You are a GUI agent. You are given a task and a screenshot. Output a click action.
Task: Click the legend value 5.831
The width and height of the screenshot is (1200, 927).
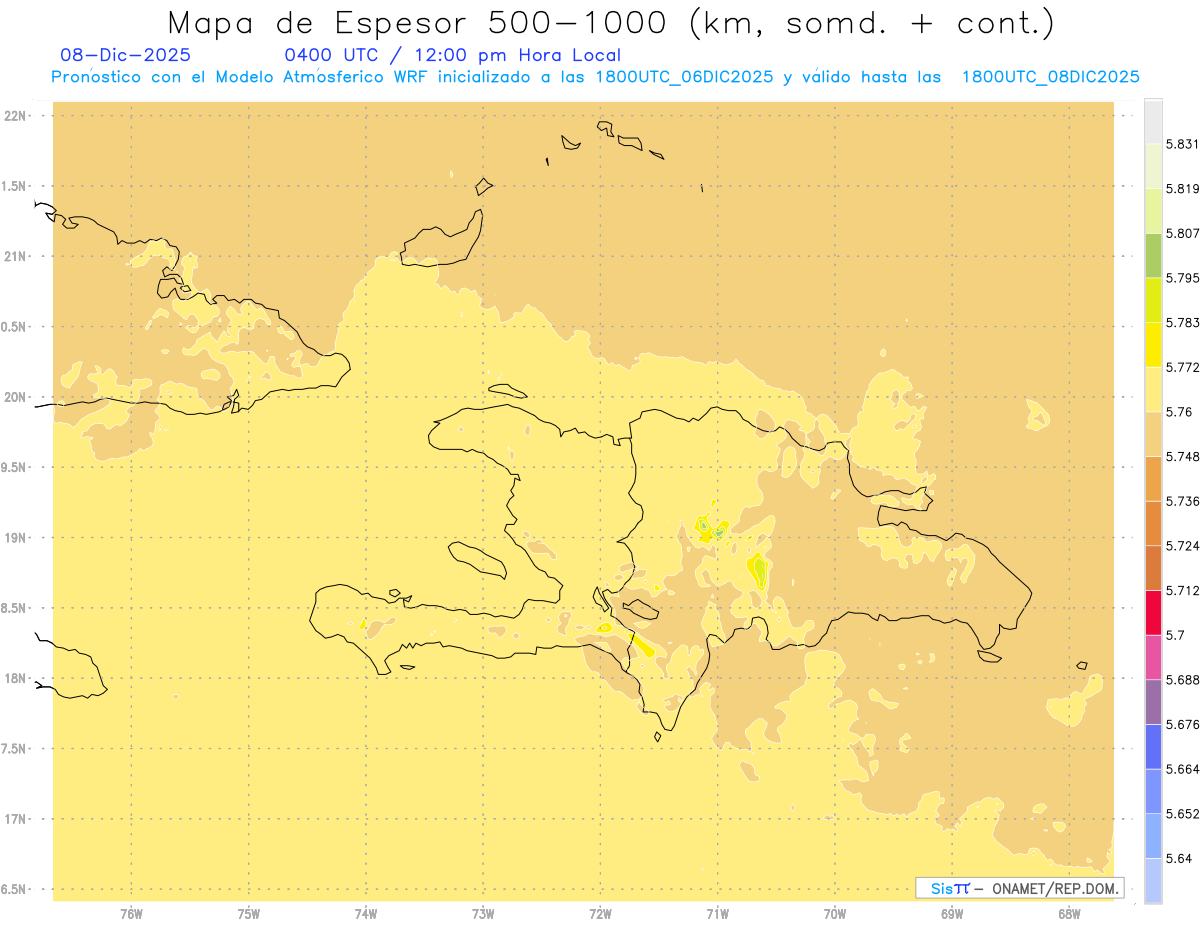tap(1183, 144)
